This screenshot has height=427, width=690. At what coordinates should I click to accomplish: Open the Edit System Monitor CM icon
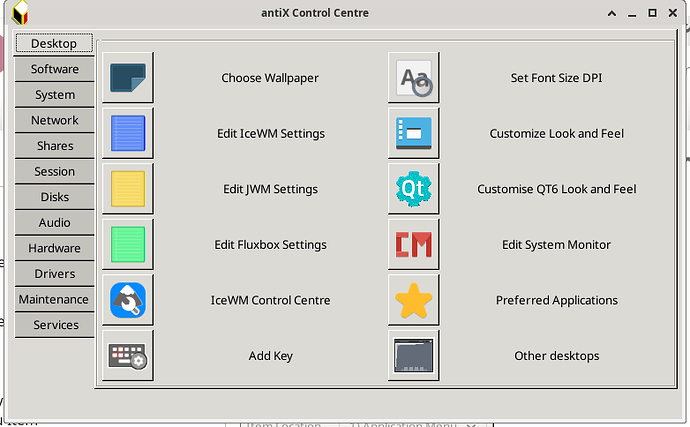click(x=414, y=244)
